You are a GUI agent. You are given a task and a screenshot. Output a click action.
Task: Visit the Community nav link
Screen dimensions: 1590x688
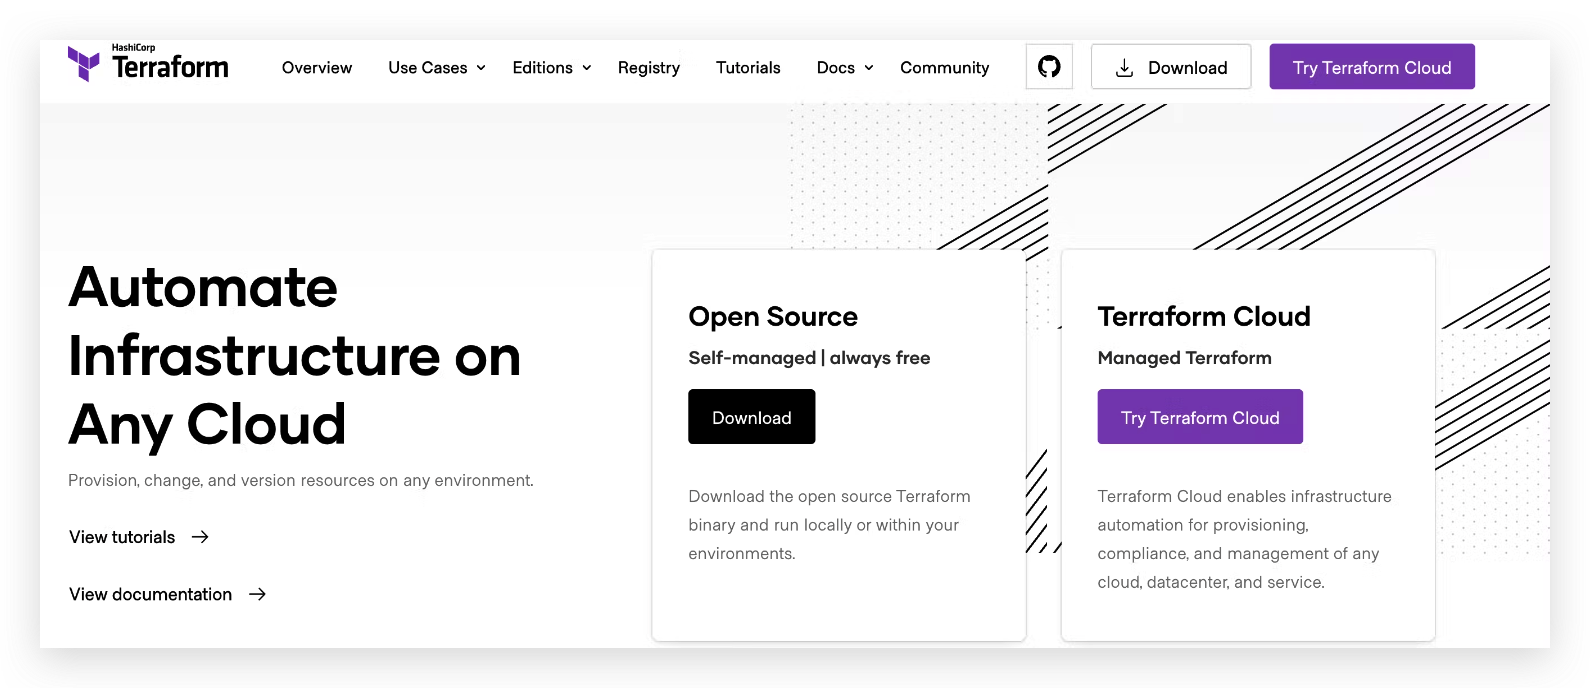(x=944, y=68)
